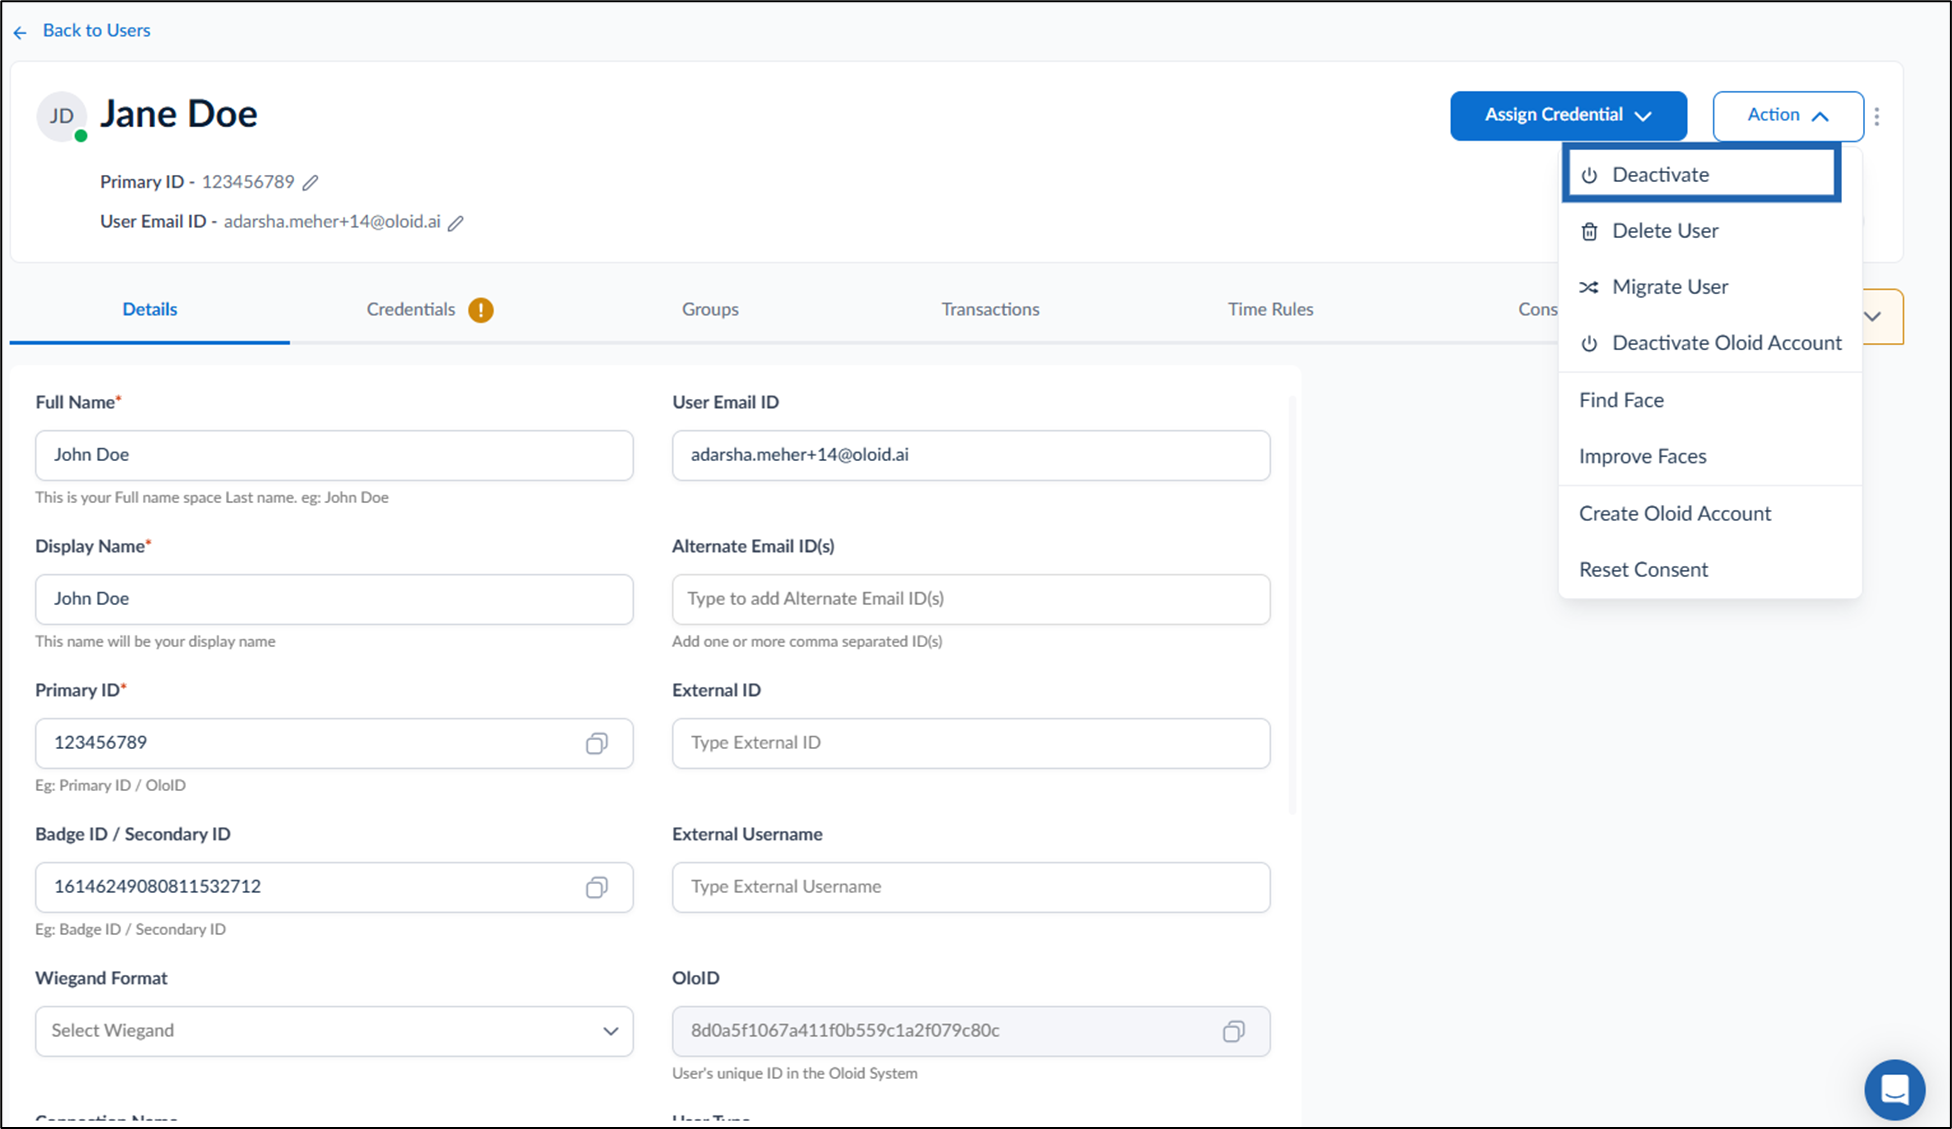The height and width of the screenshot is (1129, 1952).
Task: Choose Improve Faces in the Action menu
Action: 1710,456
